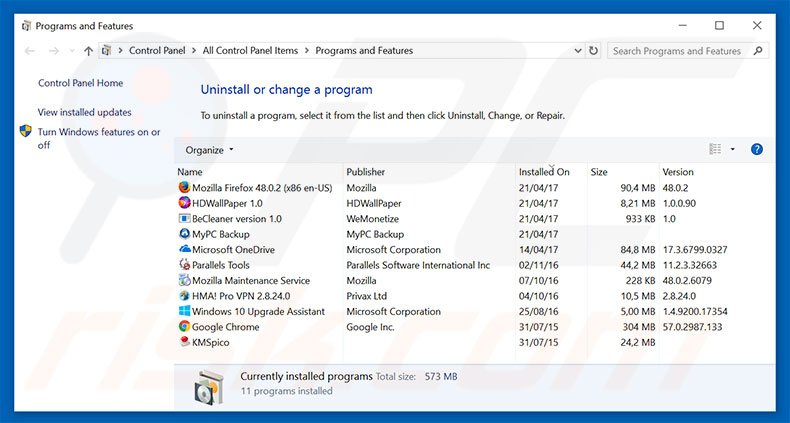Screen dimensions: 790x423
Task: Click the installed programs box icon
Action: coord(209,387)
